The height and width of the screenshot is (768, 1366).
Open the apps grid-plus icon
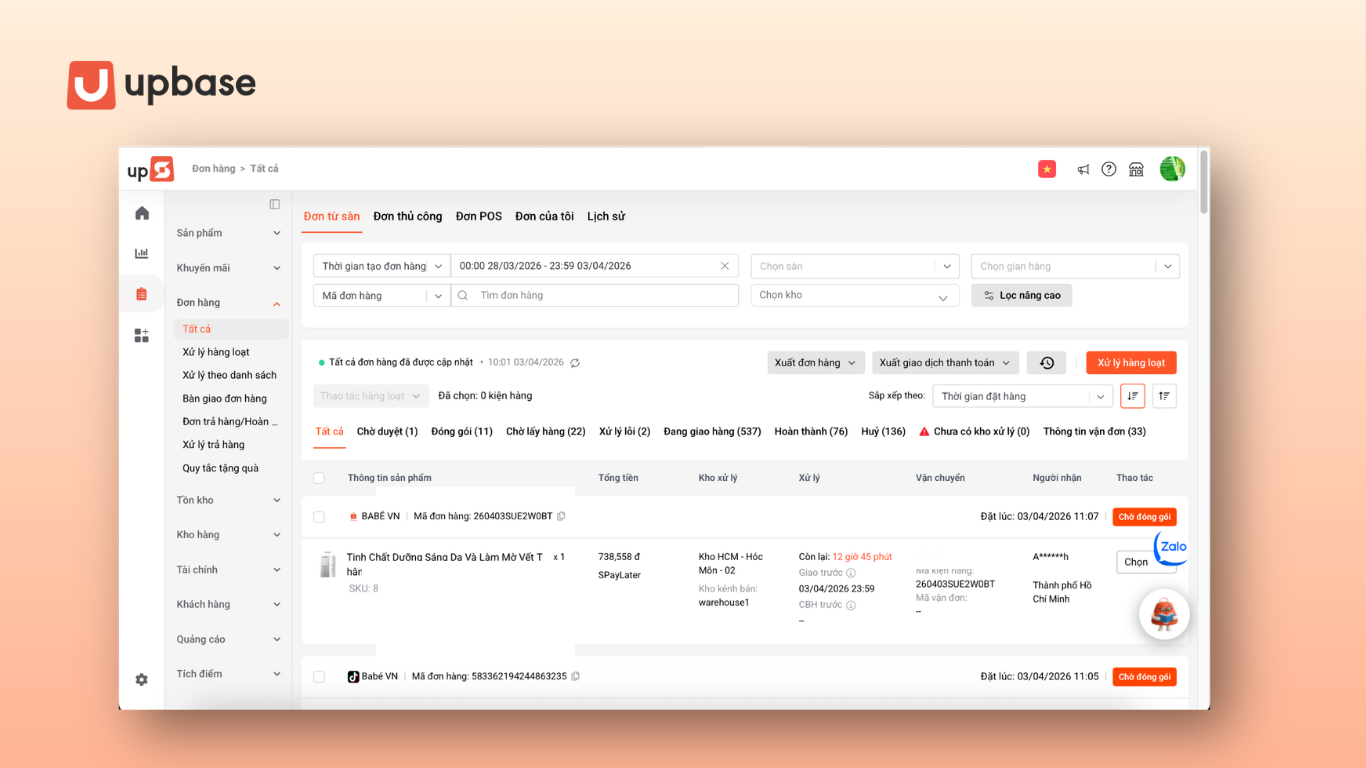[x=142, y=335]
